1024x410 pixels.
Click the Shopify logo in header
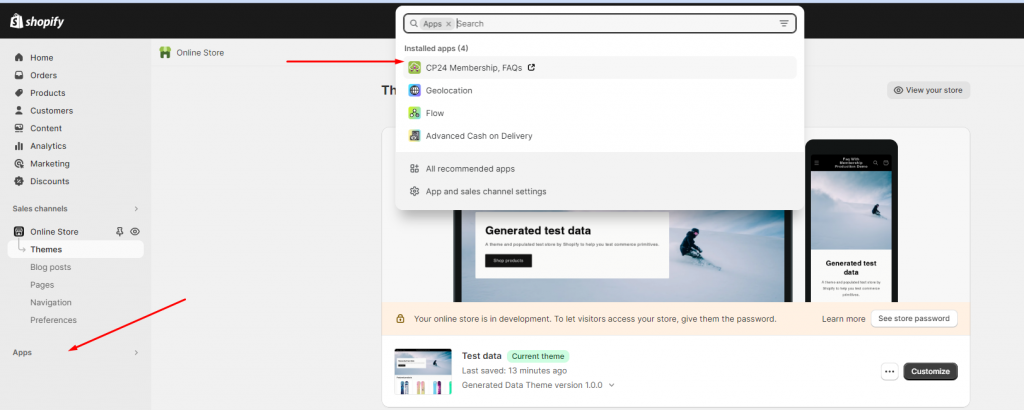tap(37, 22)
